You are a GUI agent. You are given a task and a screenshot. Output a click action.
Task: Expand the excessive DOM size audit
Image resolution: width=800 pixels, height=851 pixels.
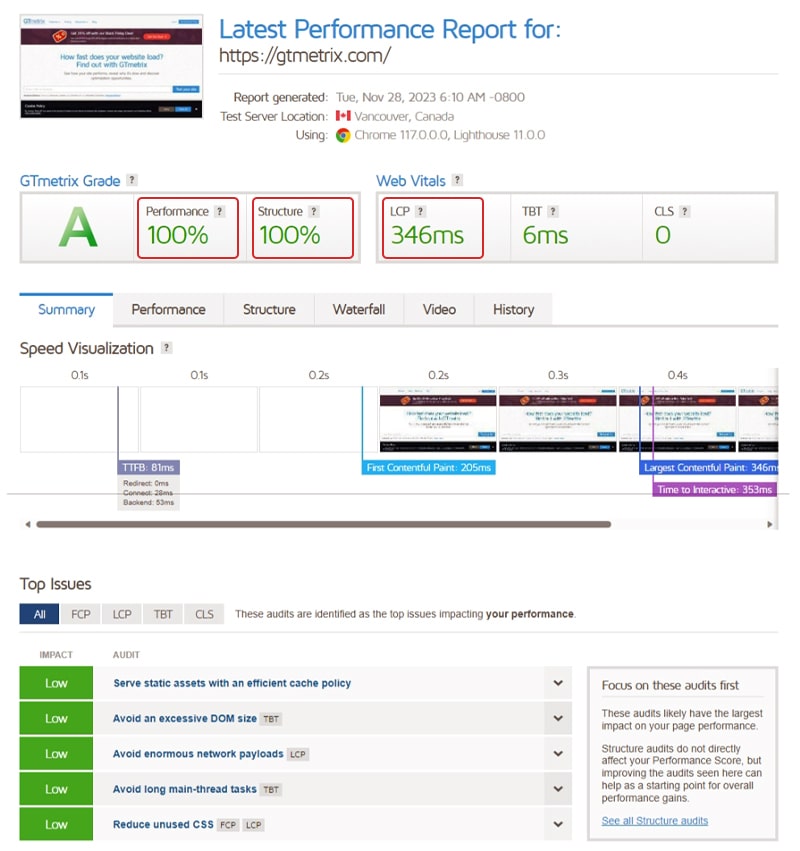tap(558, 718)
